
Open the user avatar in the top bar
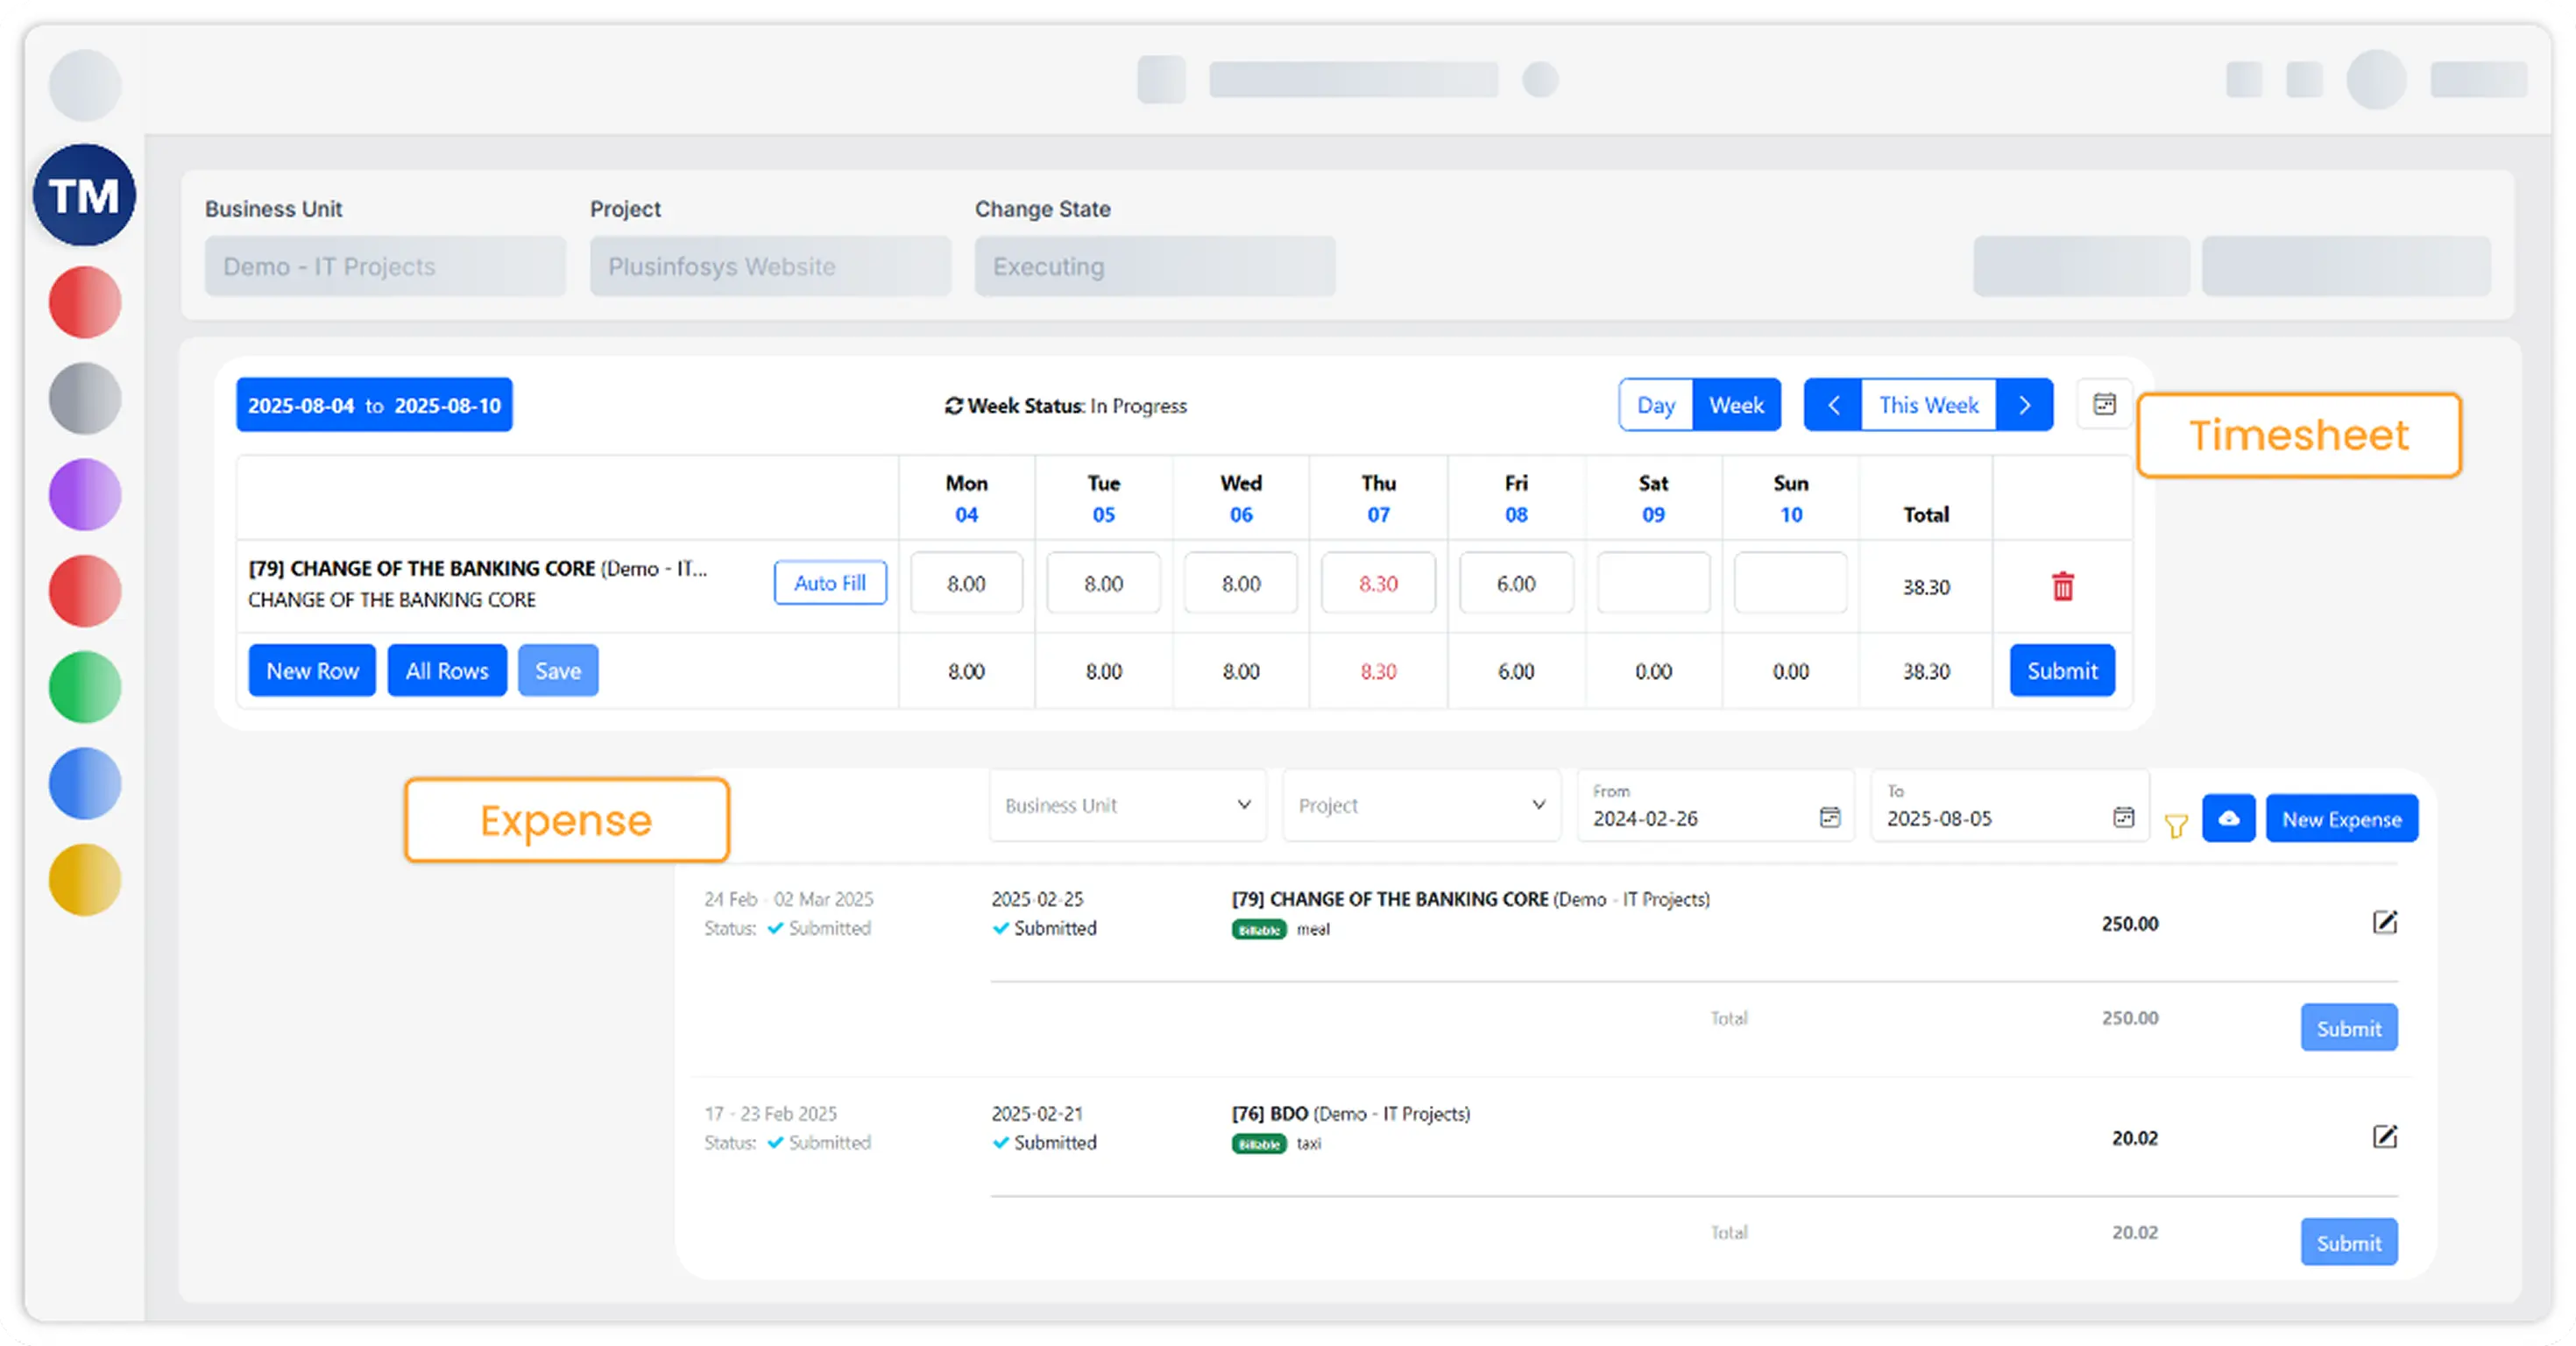(2375, 79)
